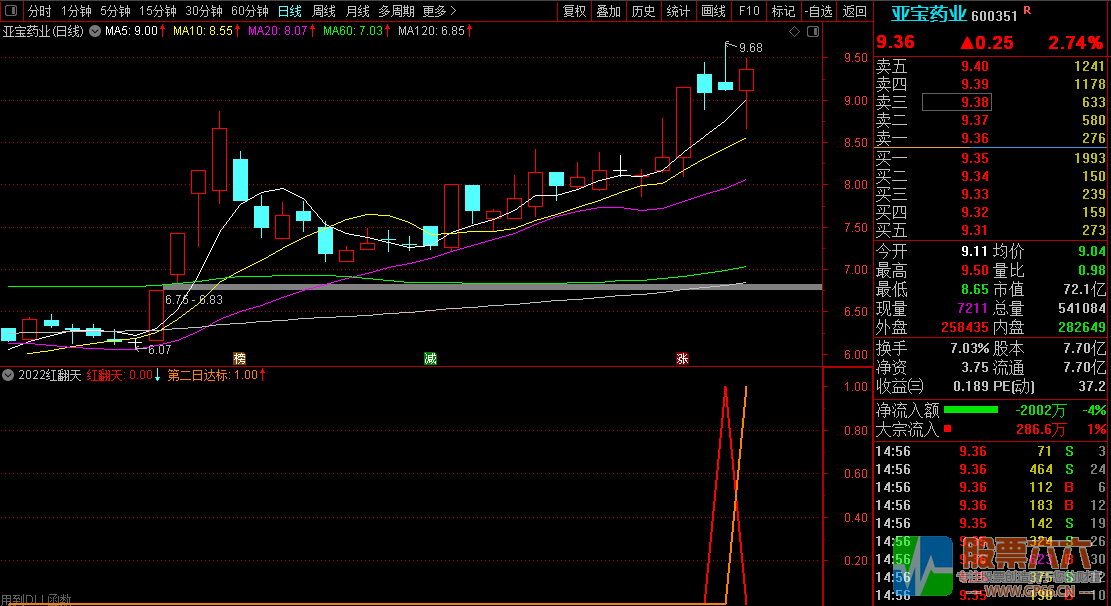Open the 更多 periods expander
The image size is (1111, 606).
tap(439, 11)
